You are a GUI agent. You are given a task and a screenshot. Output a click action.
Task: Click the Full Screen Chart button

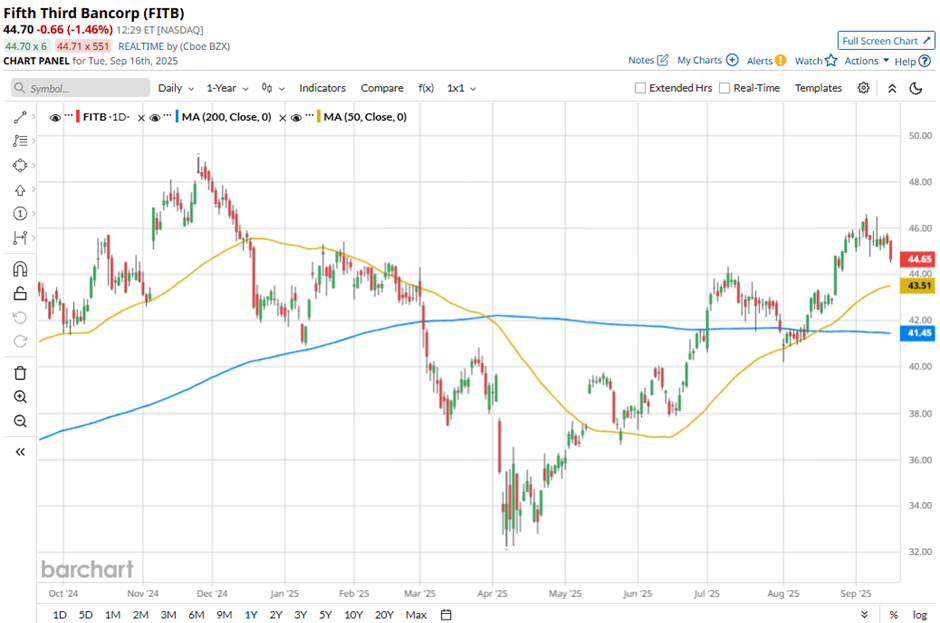(x=885, y=41)
